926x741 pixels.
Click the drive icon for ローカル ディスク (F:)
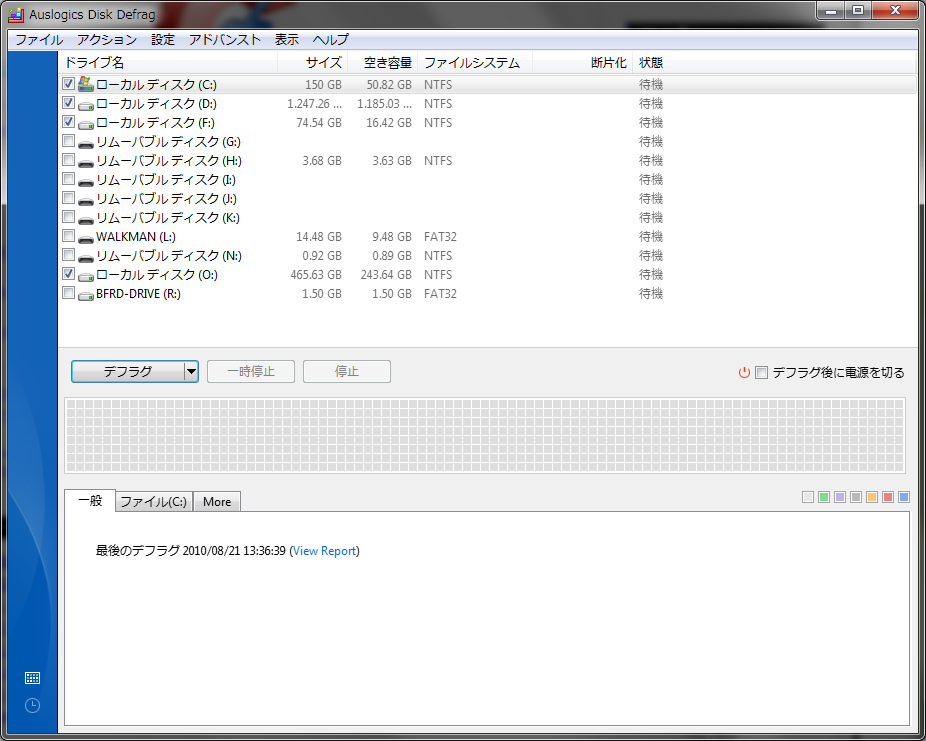click(86, 123)
